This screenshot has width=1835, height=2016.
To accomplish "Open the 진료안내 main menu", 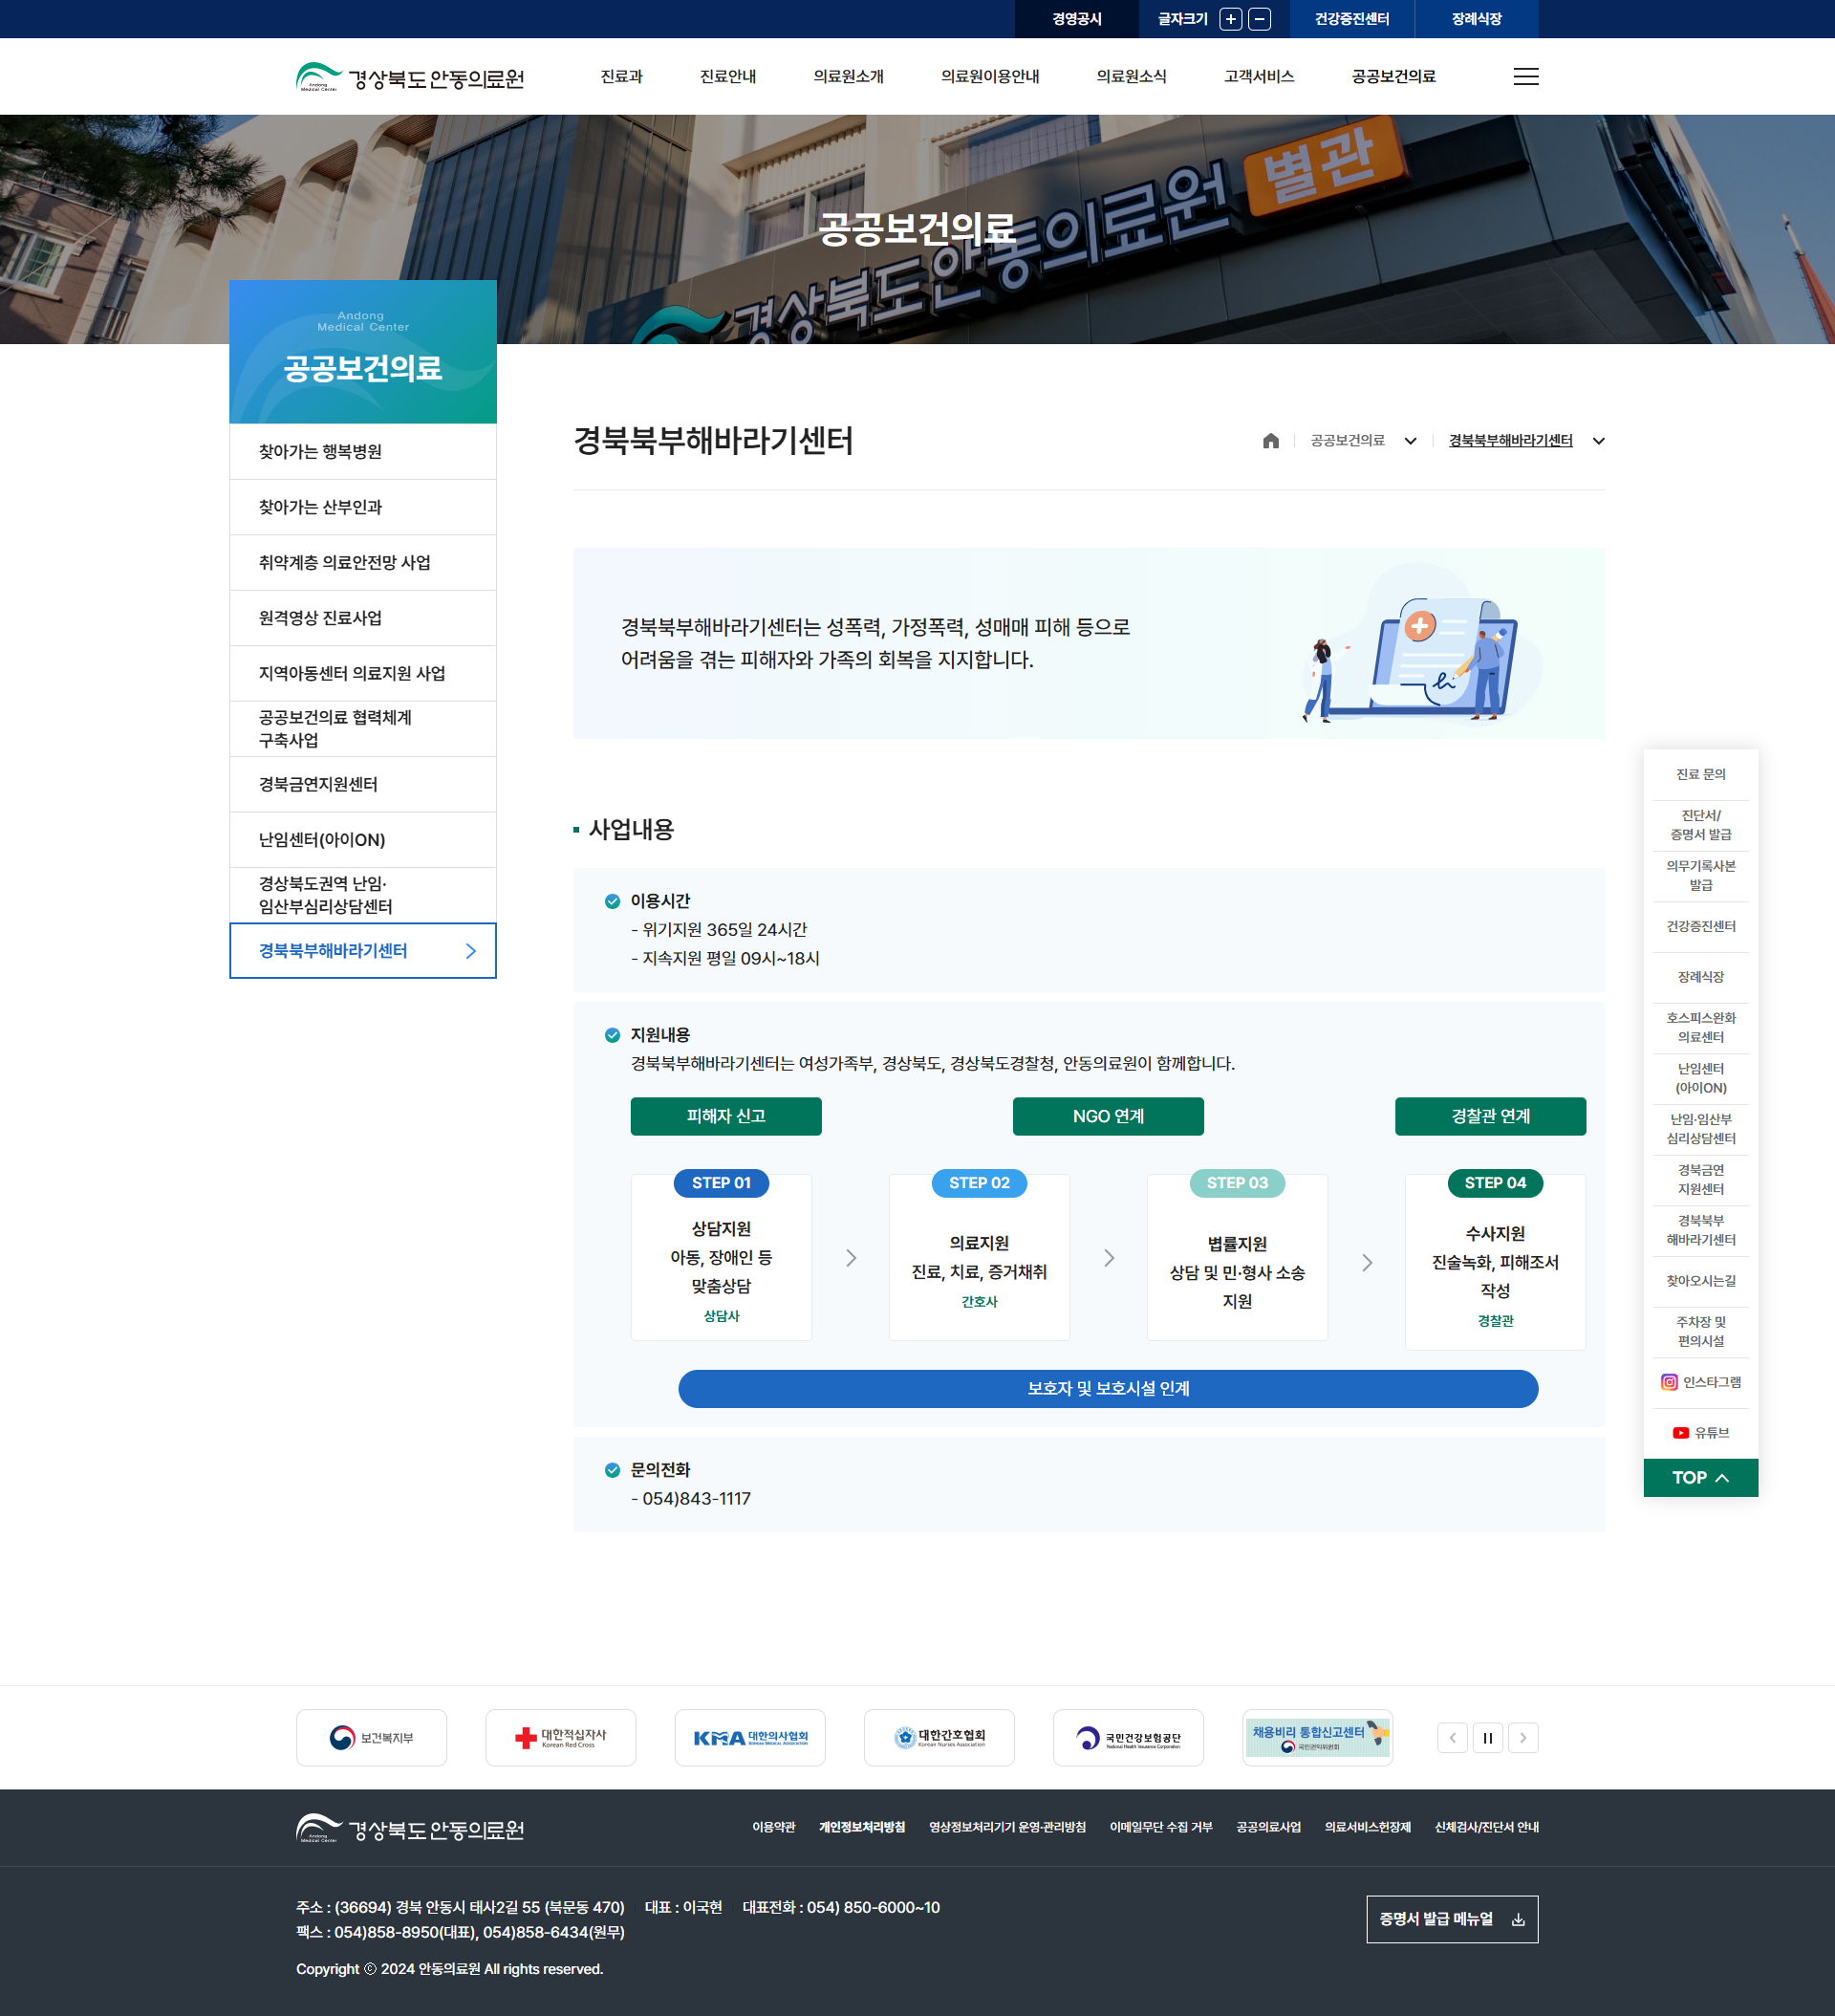I will point(727,77).
